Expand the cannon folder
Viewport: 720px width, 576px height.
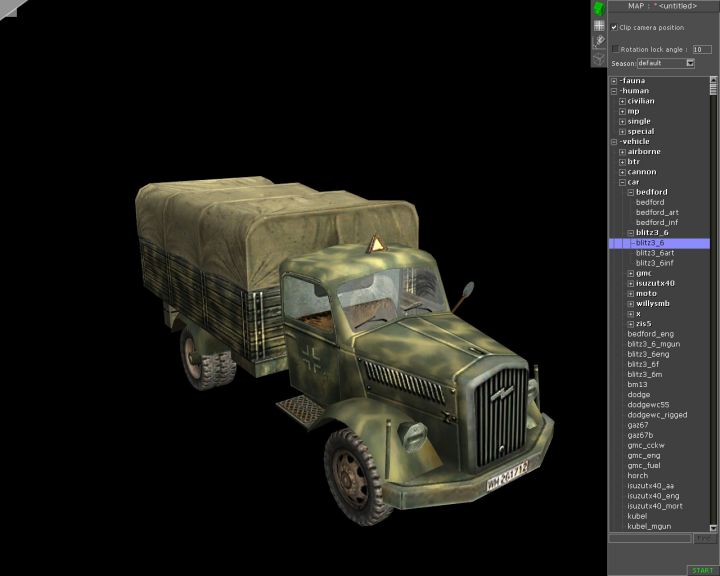pos(622,172)
